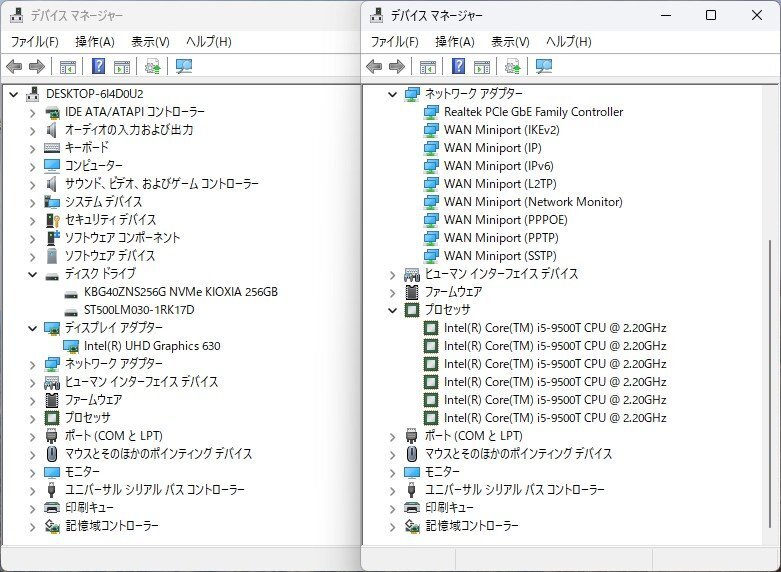Click 印刷キュー printer icon in right window
781x572 pixels.
pyautogui.click(x=412, y=508)
